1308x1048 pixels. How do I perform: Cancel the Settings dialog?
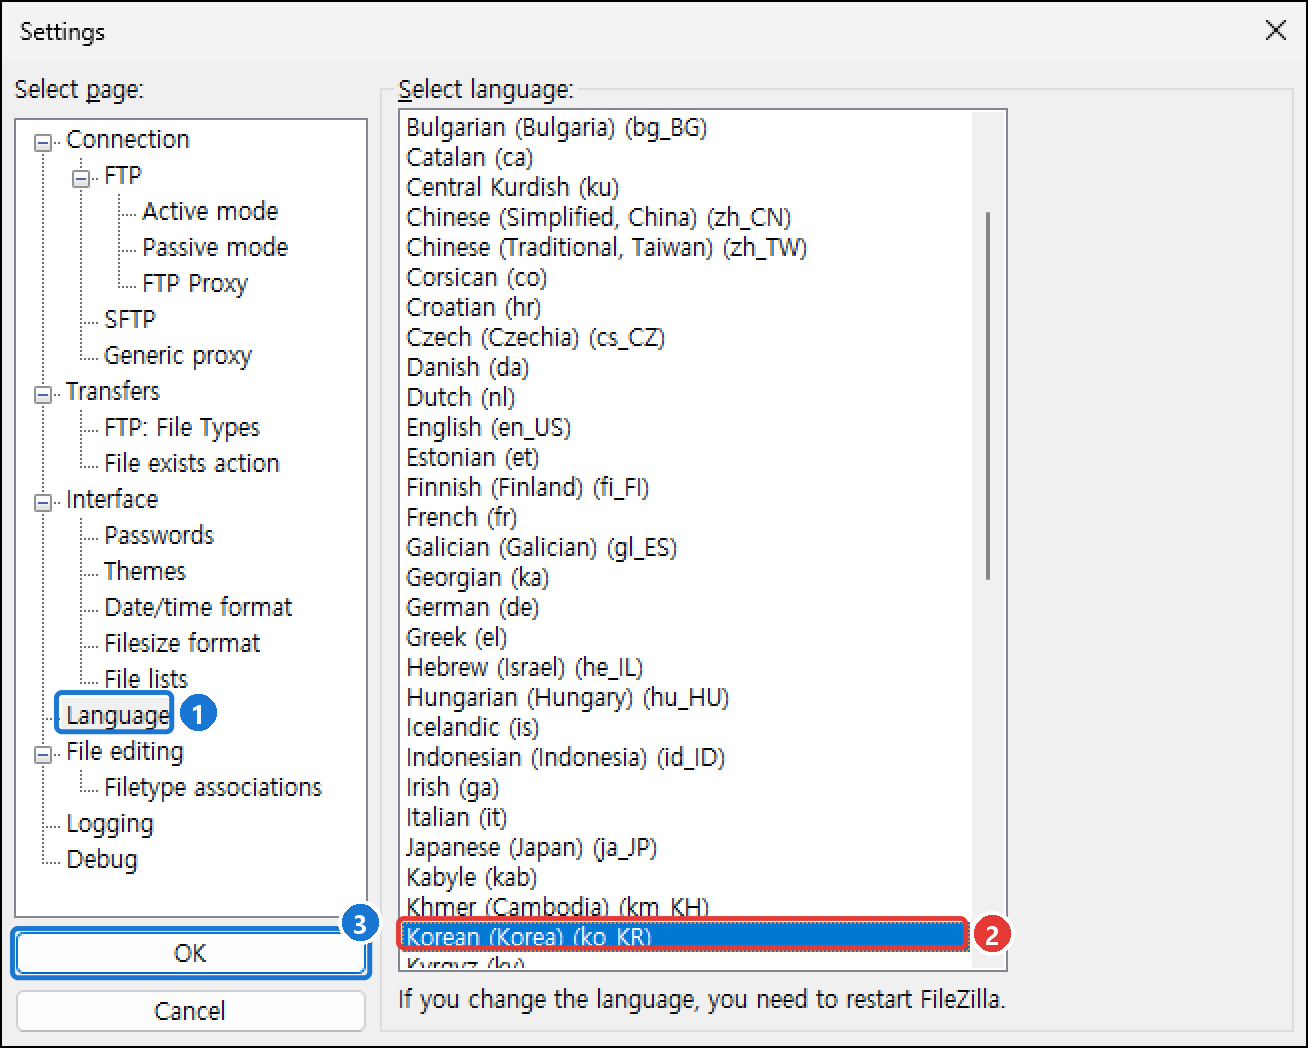coord(190,1011)
